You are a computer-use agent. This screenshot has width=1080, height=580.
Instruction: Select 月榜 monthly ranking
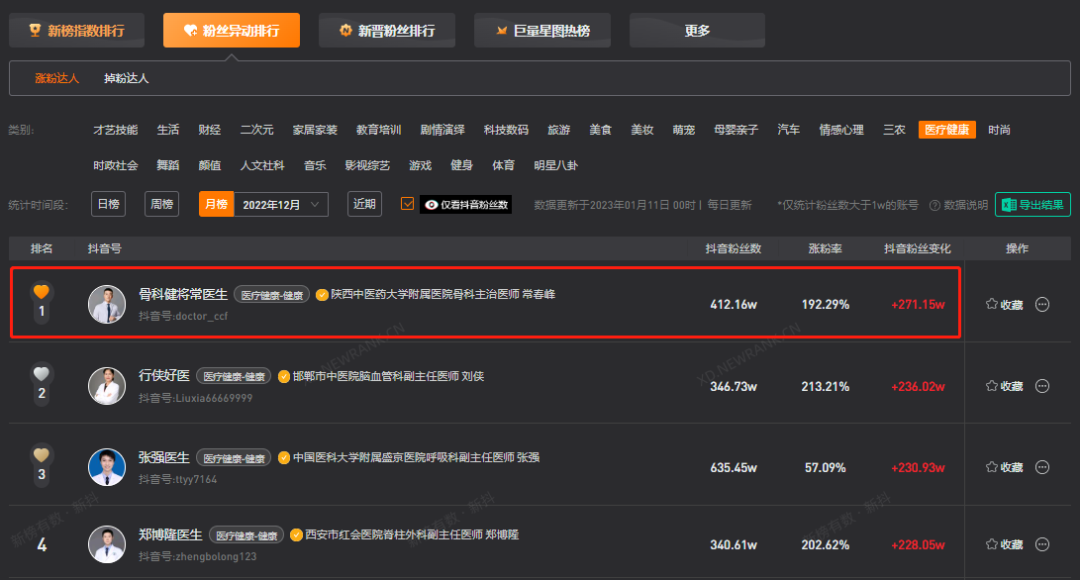coord(216,205)
